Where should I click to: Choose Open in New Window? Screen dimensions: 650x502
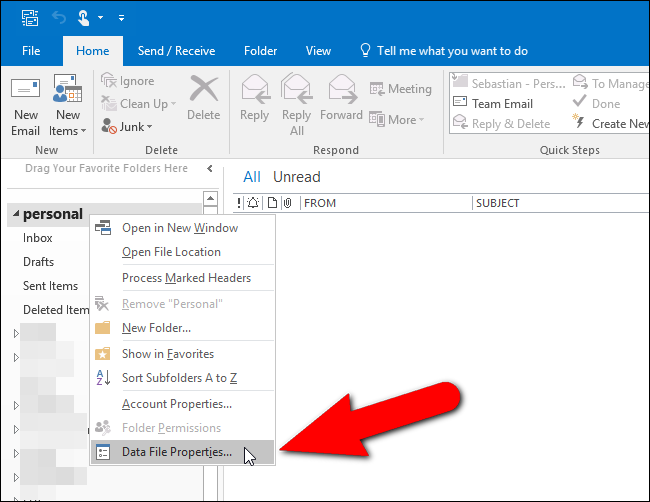[180, 228]
